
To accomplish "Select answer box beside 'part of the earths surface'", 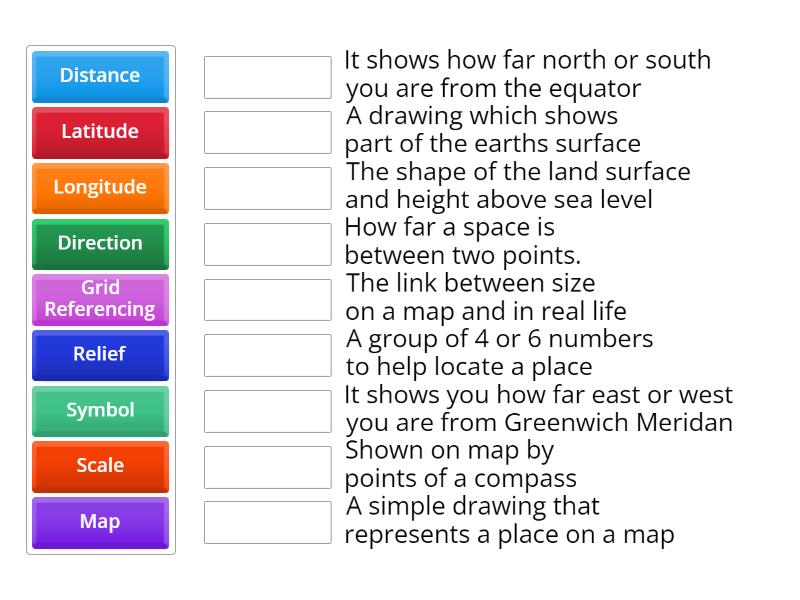I will 267,132.
